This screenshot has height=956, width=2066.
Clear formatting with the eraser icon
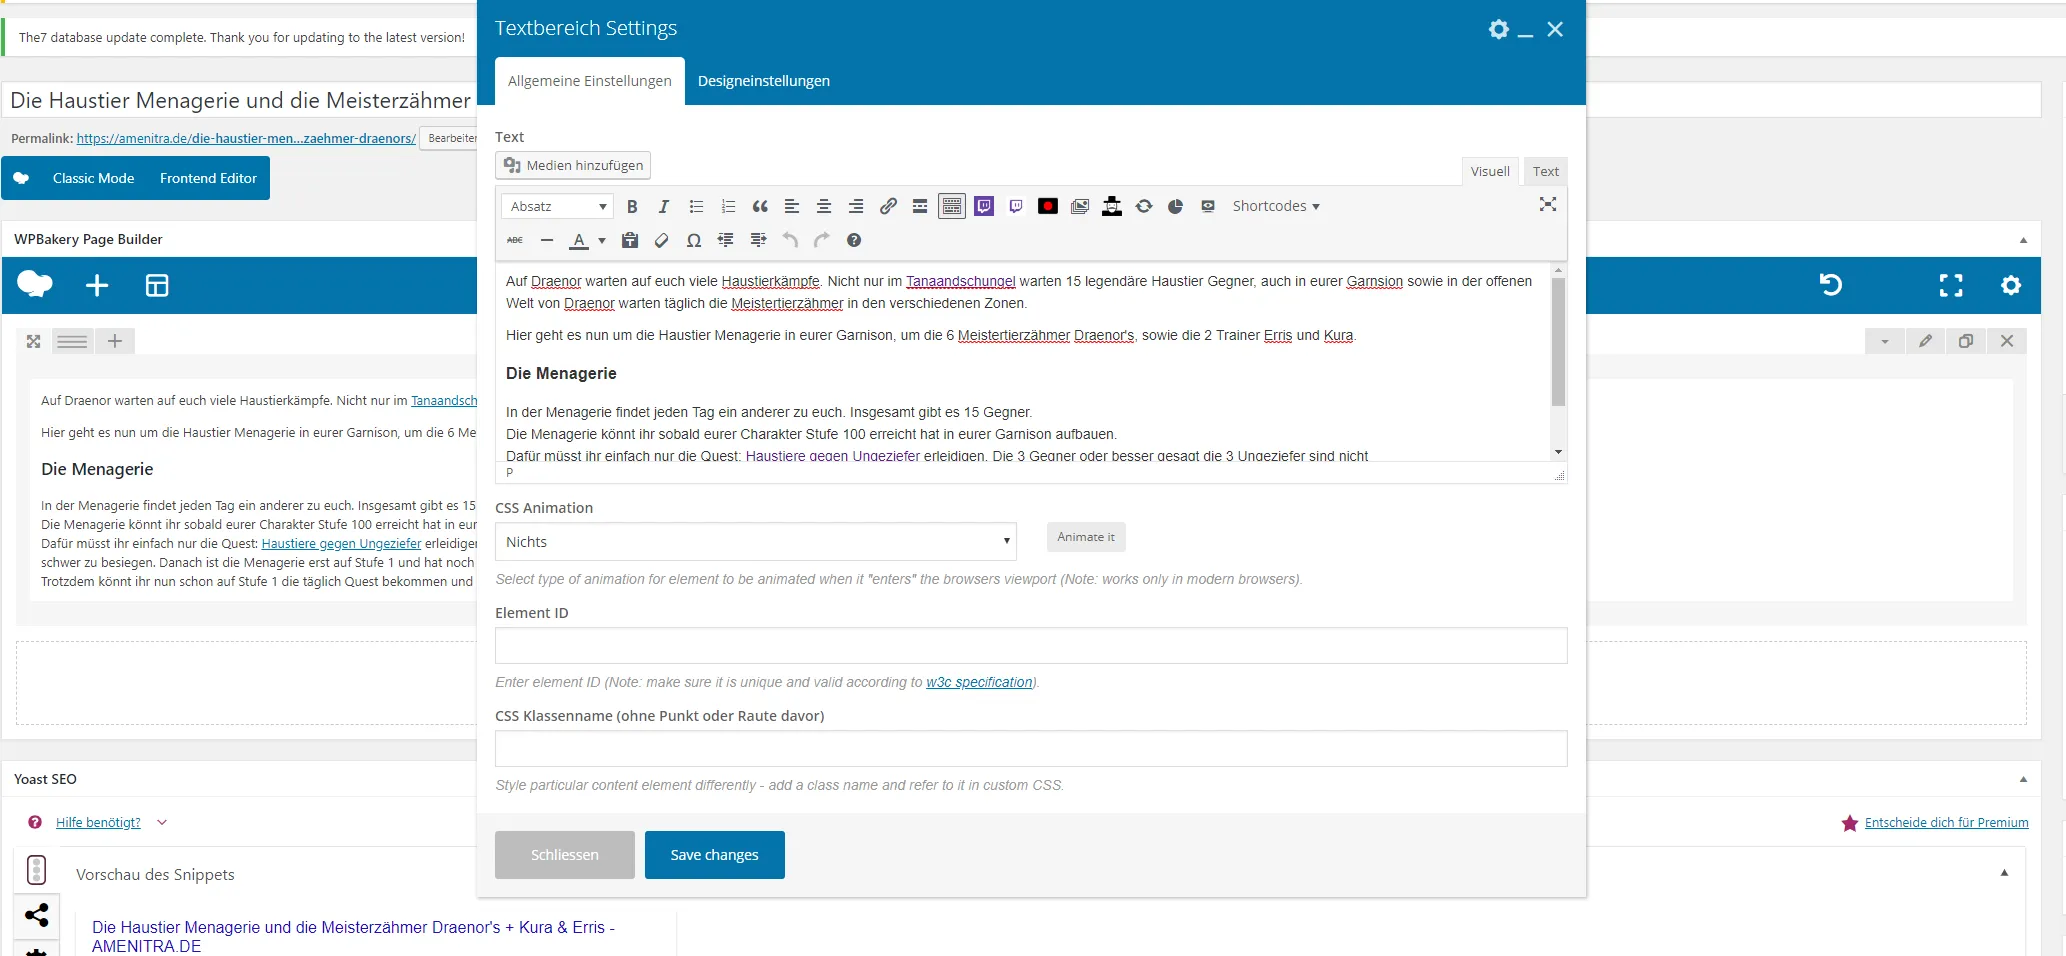662,240
